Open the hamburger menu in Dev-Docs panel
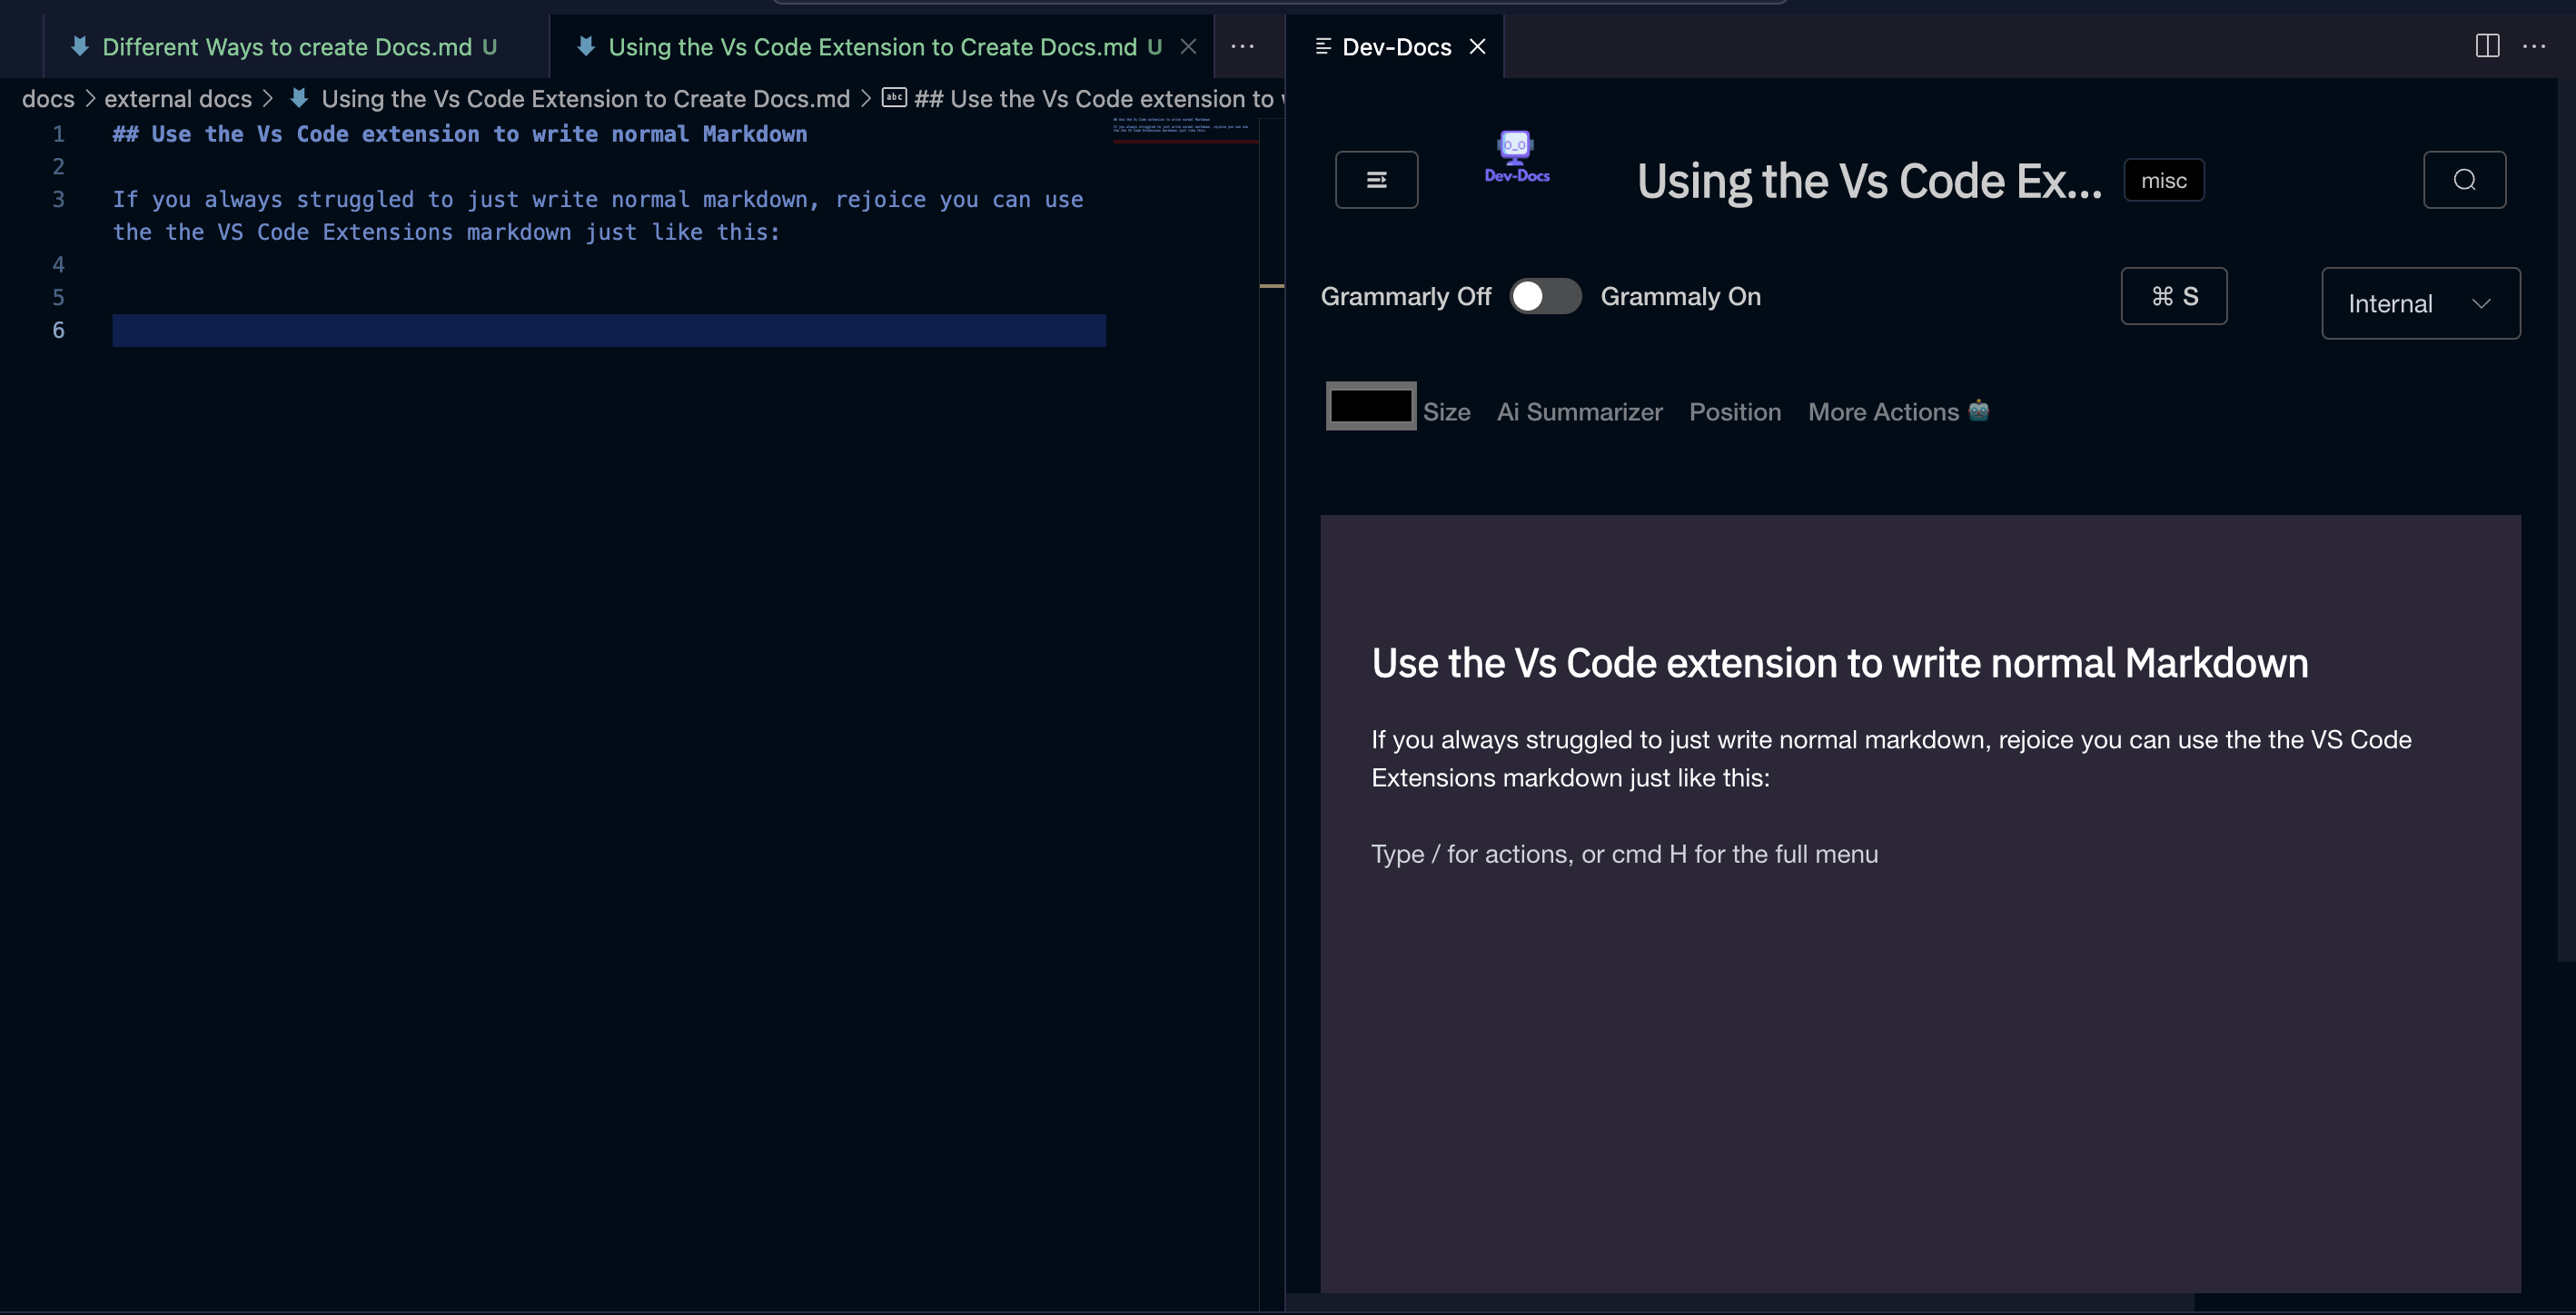 (1376, 180)
